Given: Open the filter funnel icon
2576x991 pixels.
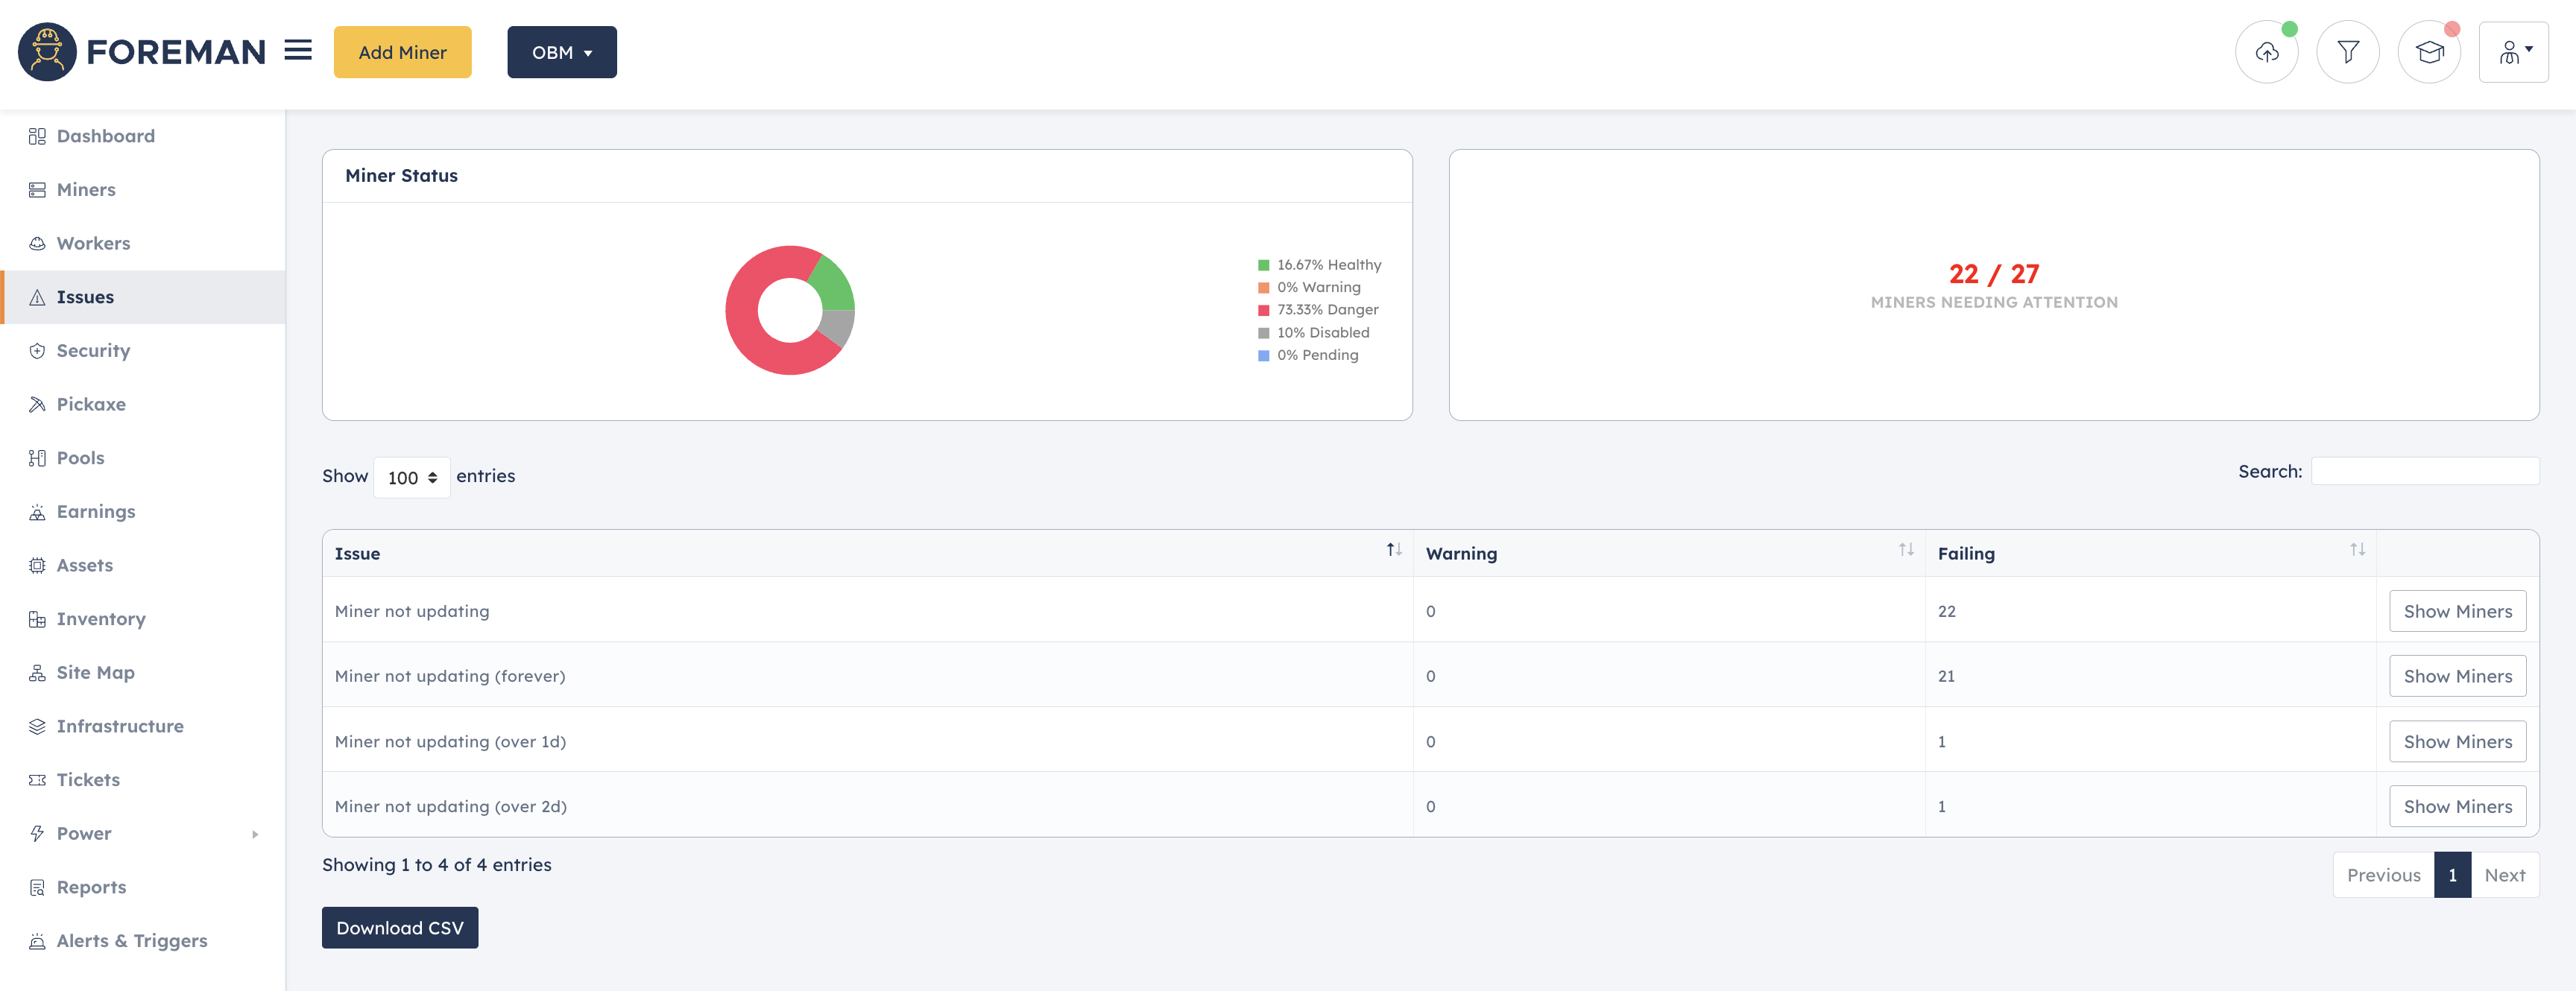Looking at the screenshot, I should point(2347,52).
